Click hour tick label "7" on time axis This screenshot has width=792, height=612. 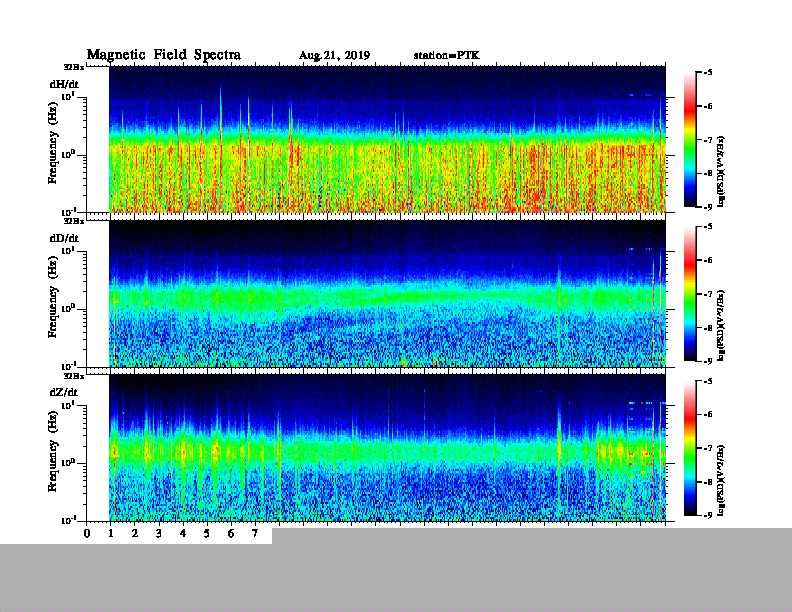tap(255, 534)
